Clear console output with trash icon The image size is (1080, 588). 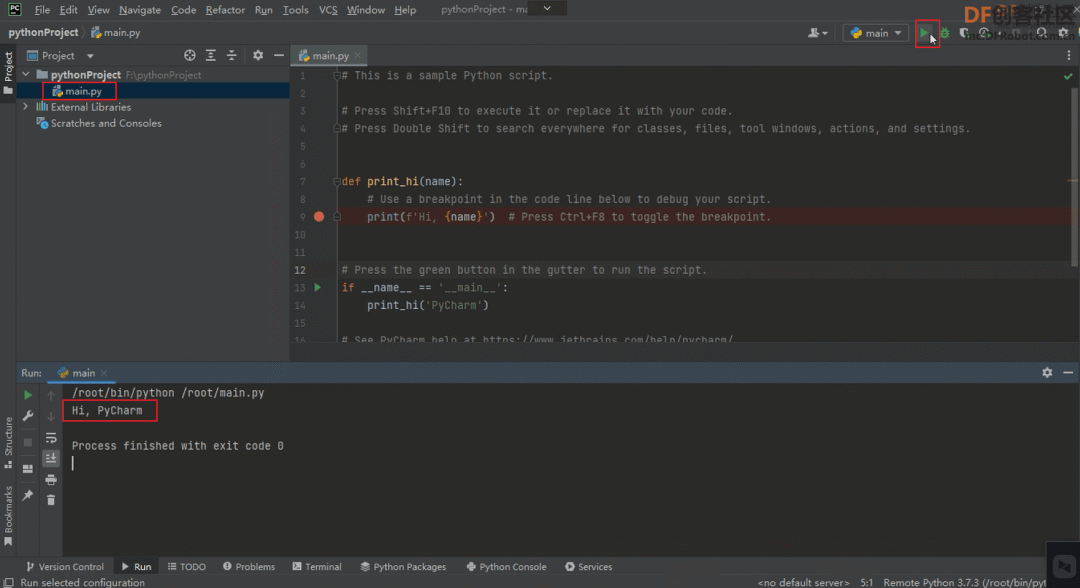tap(51, 500)
